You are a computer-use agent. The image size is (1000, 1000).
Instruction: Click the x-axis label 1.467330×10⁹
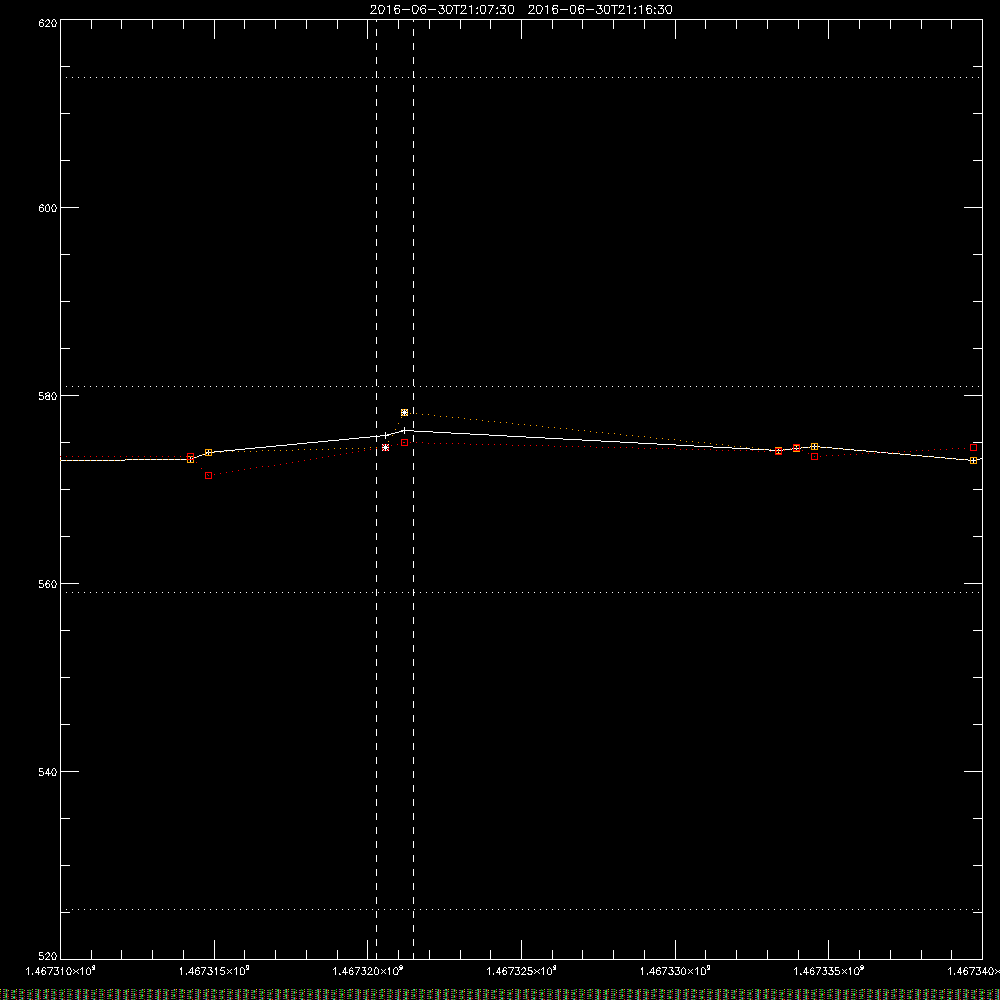(x=675, y=971)
